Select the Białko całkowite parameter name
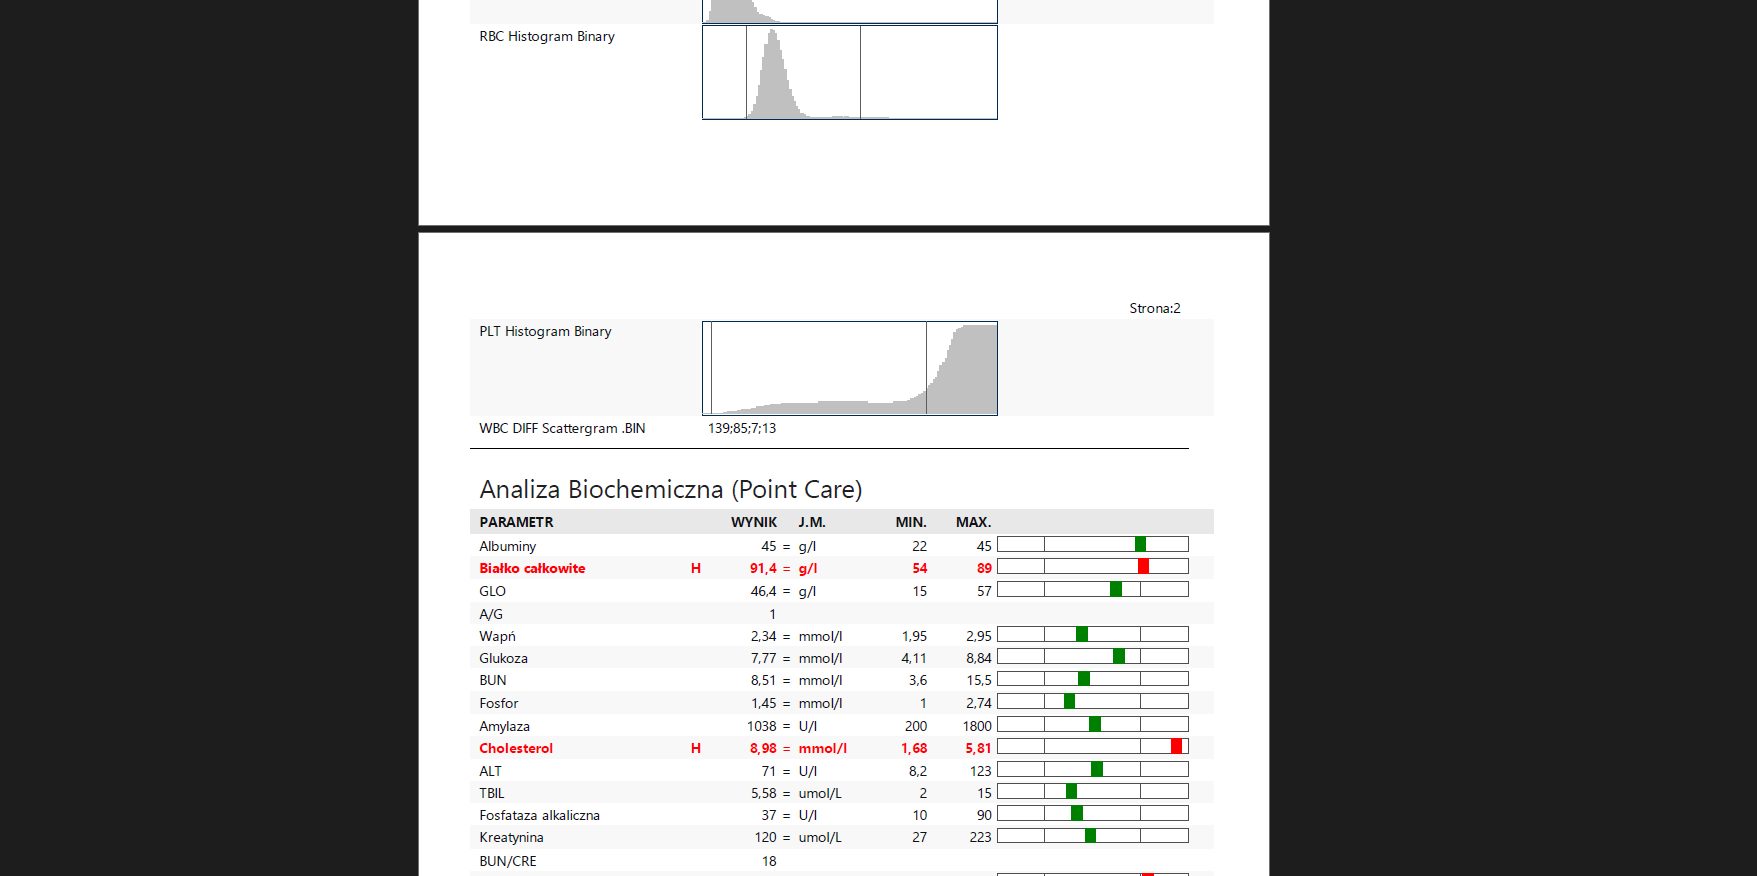Screen dimensions: 1757x876 (532, 568)
